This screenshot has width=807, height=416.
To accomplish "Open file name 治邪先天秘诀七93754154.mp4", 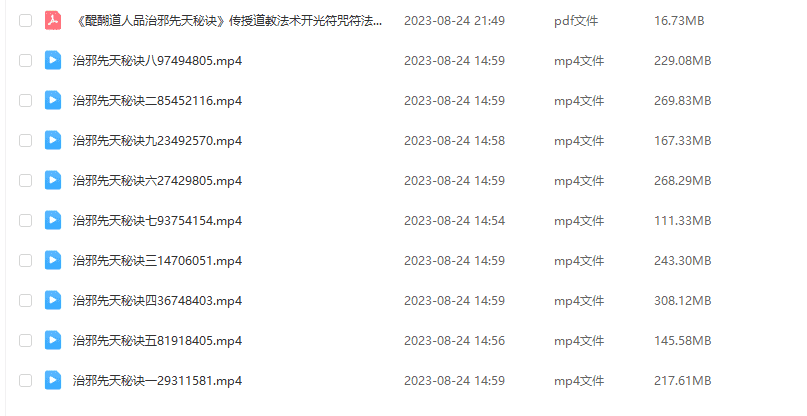I will click(x=157, y=220).
